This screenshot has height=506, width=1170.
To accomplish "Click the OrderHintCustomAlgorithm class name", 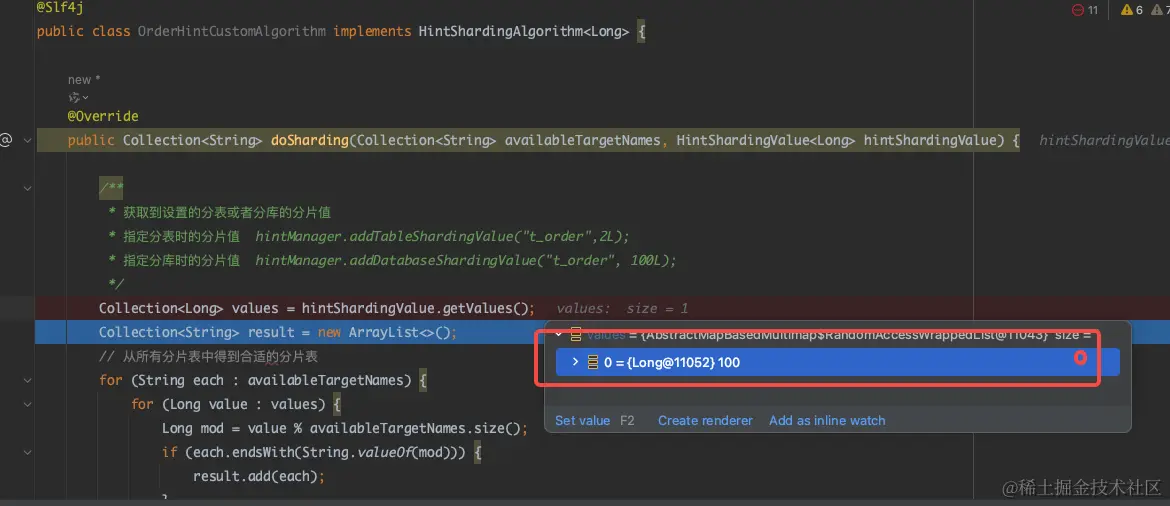I will coord(232,31).
